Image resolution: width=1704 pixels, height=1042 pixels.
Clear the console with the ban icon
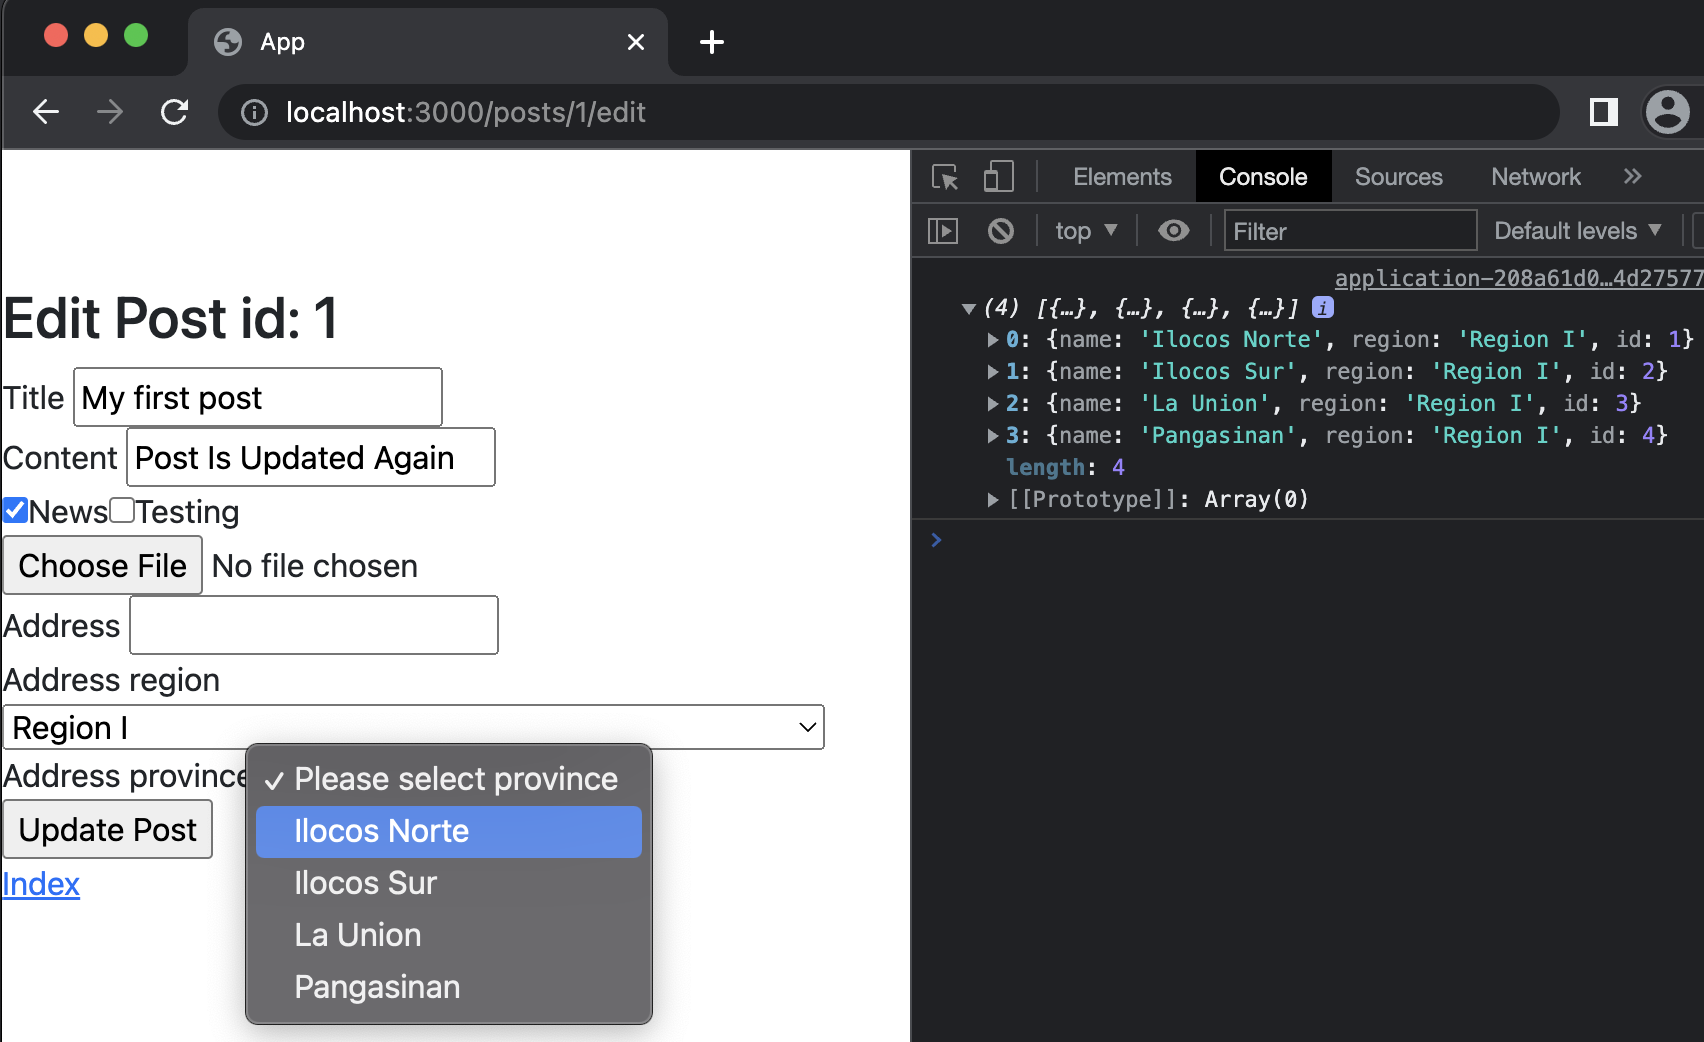(1000, 231)
